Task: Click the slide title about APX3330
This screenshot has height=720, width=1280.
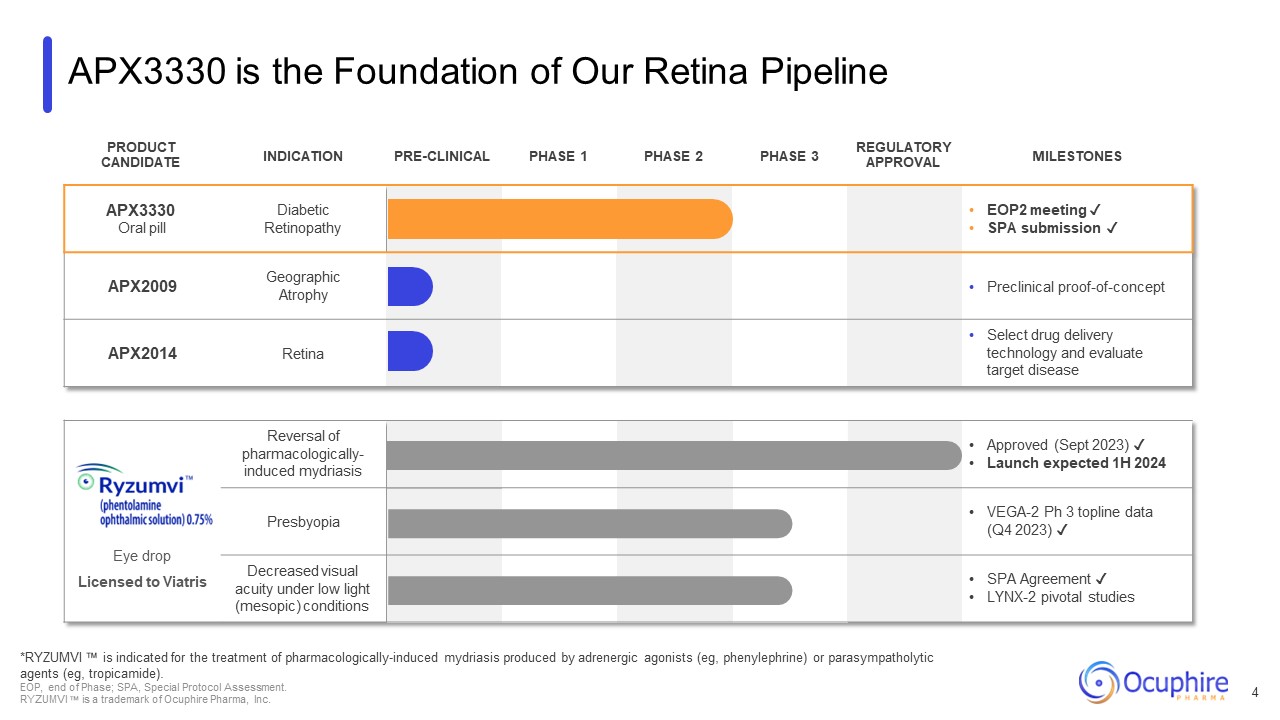Action: coord(477,72)
